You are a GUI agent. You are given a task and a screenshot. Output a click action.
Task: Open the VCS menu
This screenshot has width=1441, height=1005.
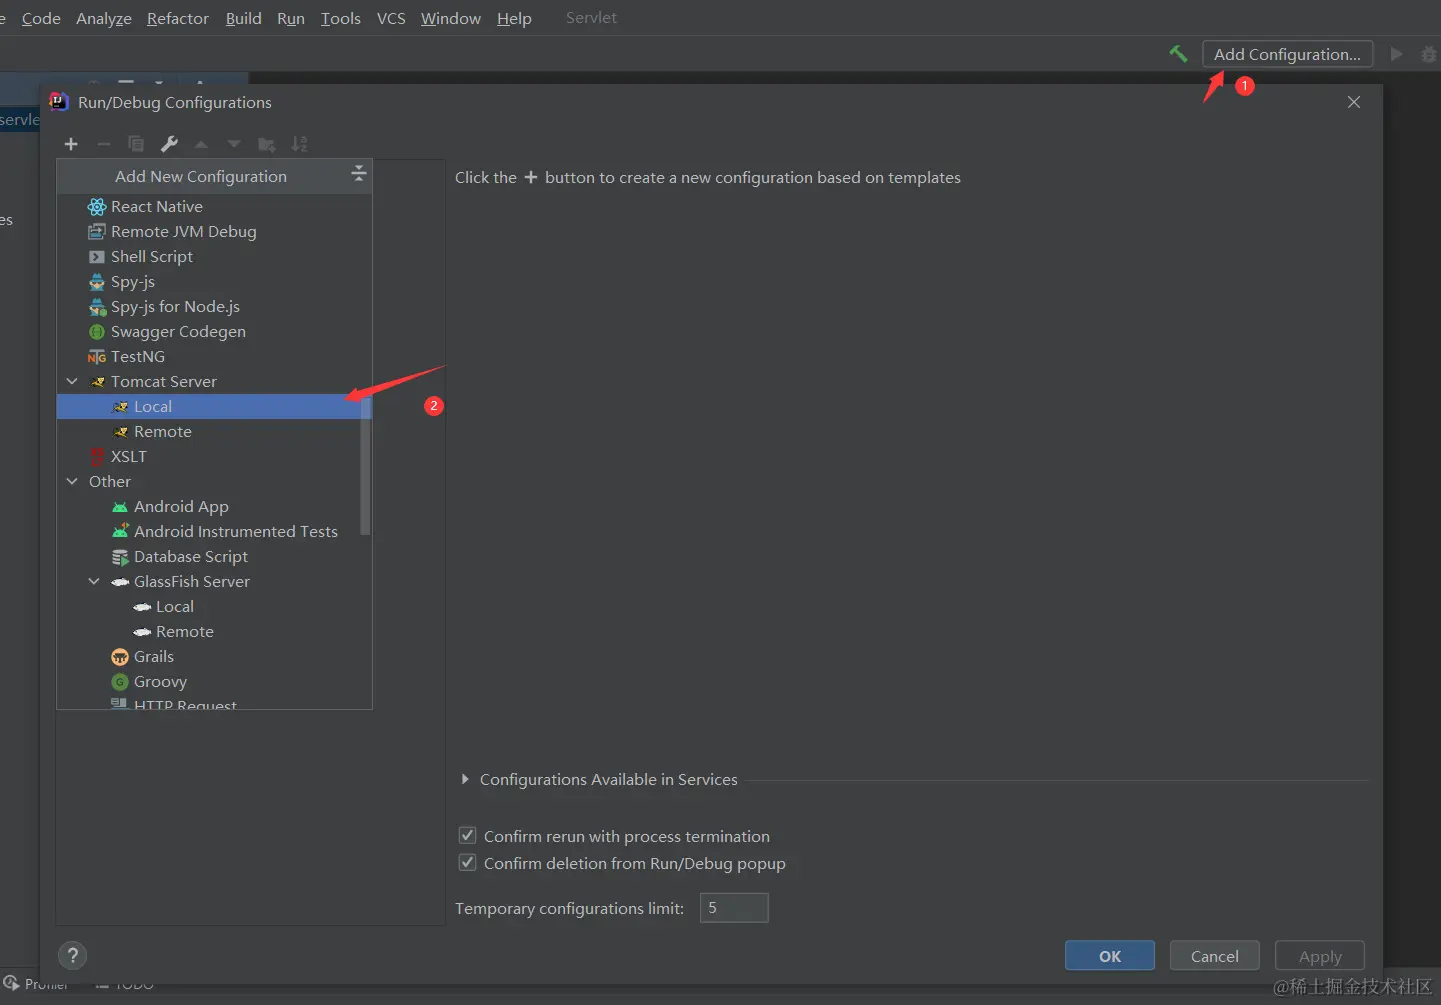tap(391, 18)
